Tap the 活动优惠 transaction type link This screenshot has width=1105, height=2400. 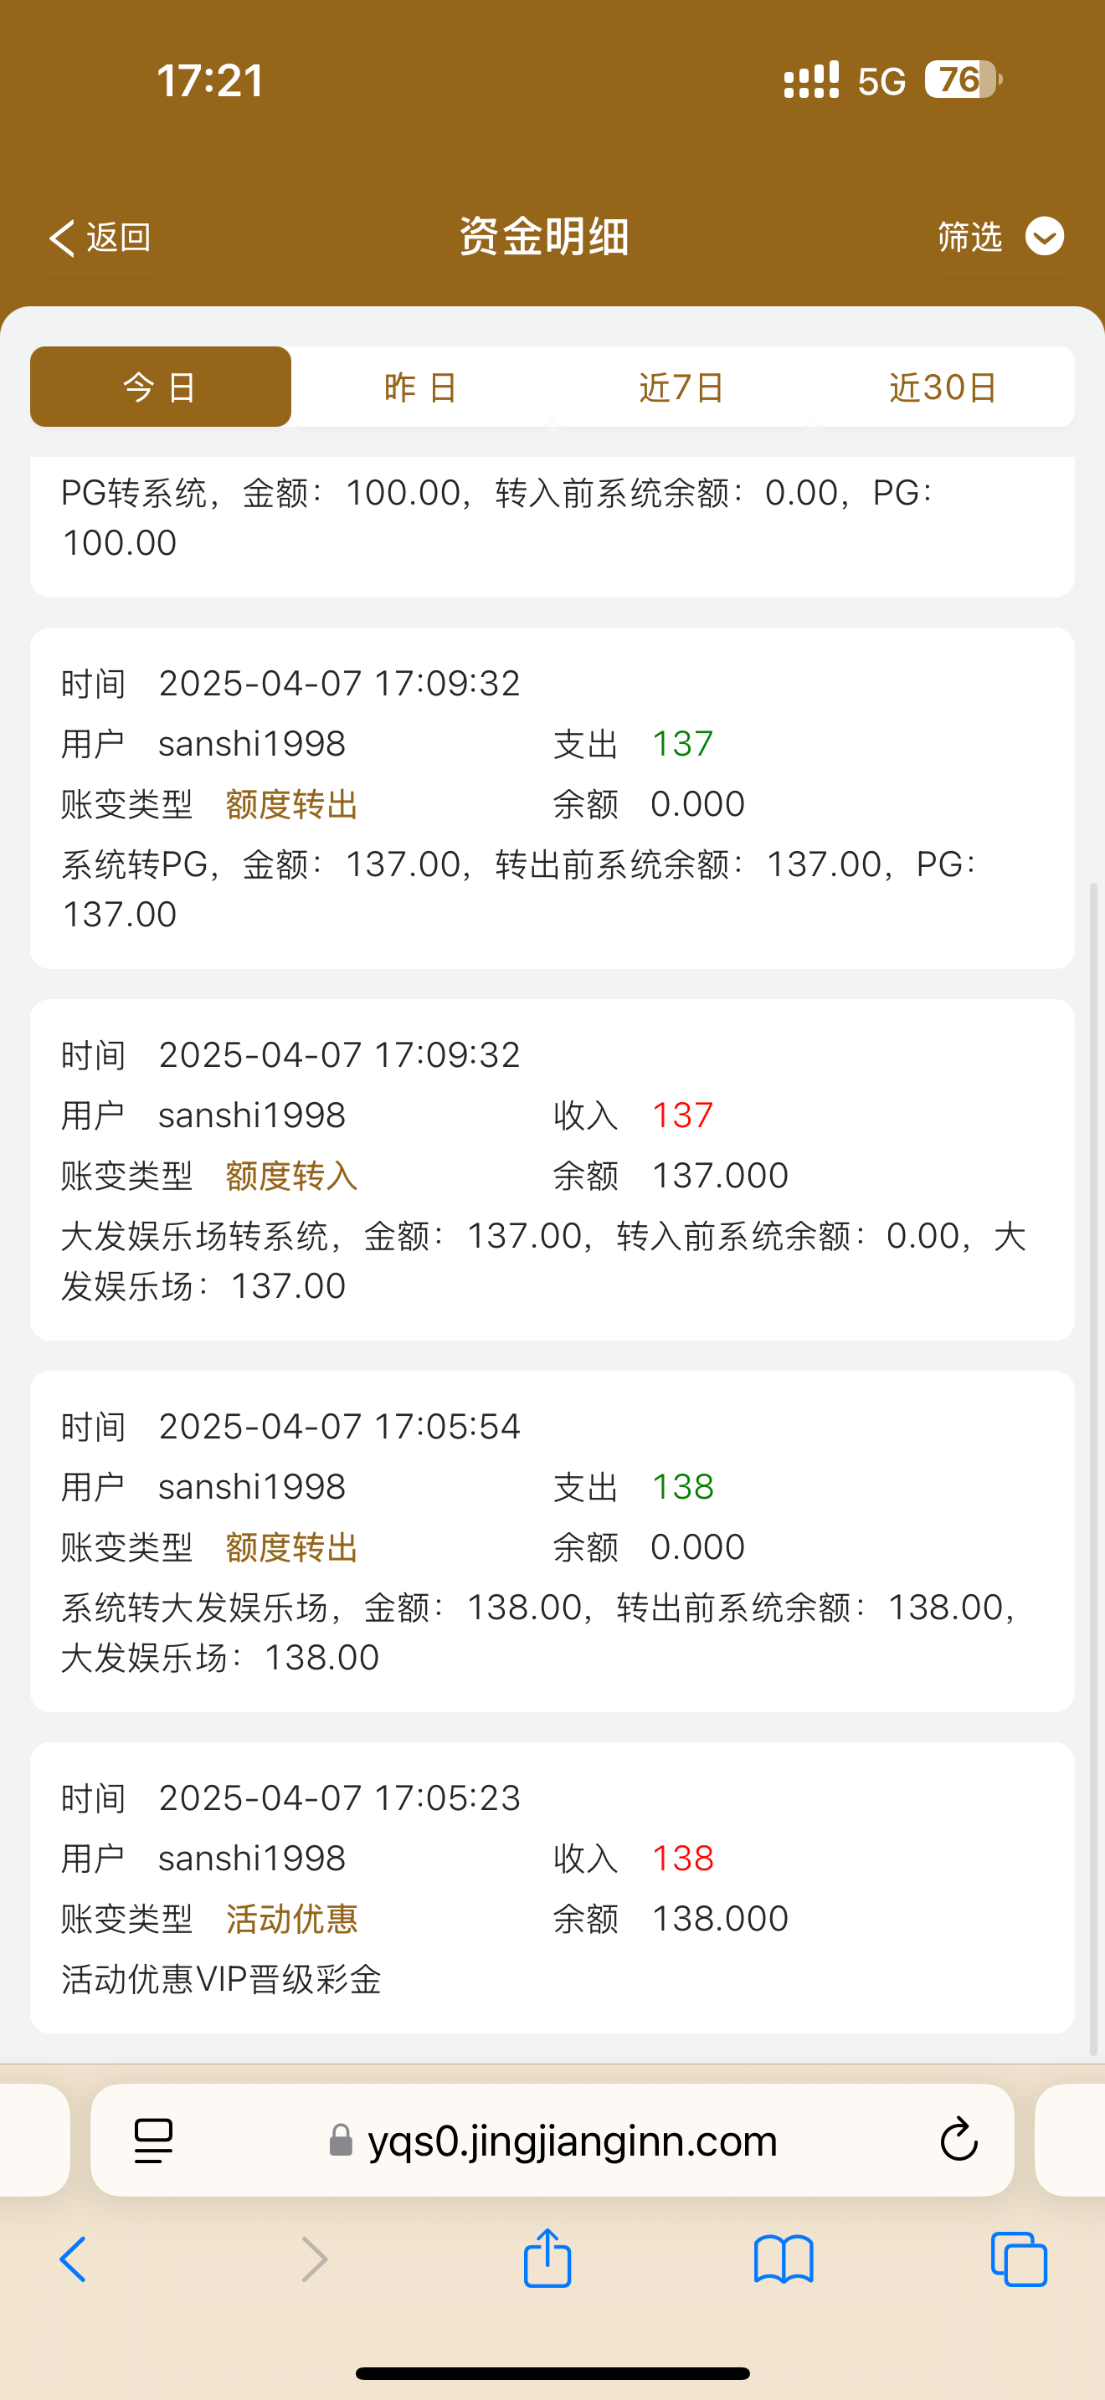click(x=292, y=1919)
